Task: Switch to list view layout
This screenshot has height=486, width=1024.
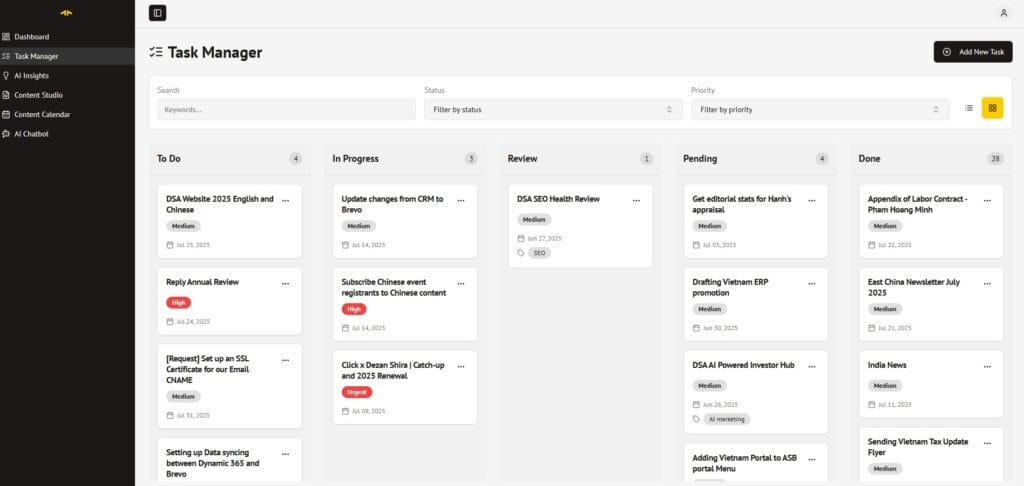Action: (968, 108)
